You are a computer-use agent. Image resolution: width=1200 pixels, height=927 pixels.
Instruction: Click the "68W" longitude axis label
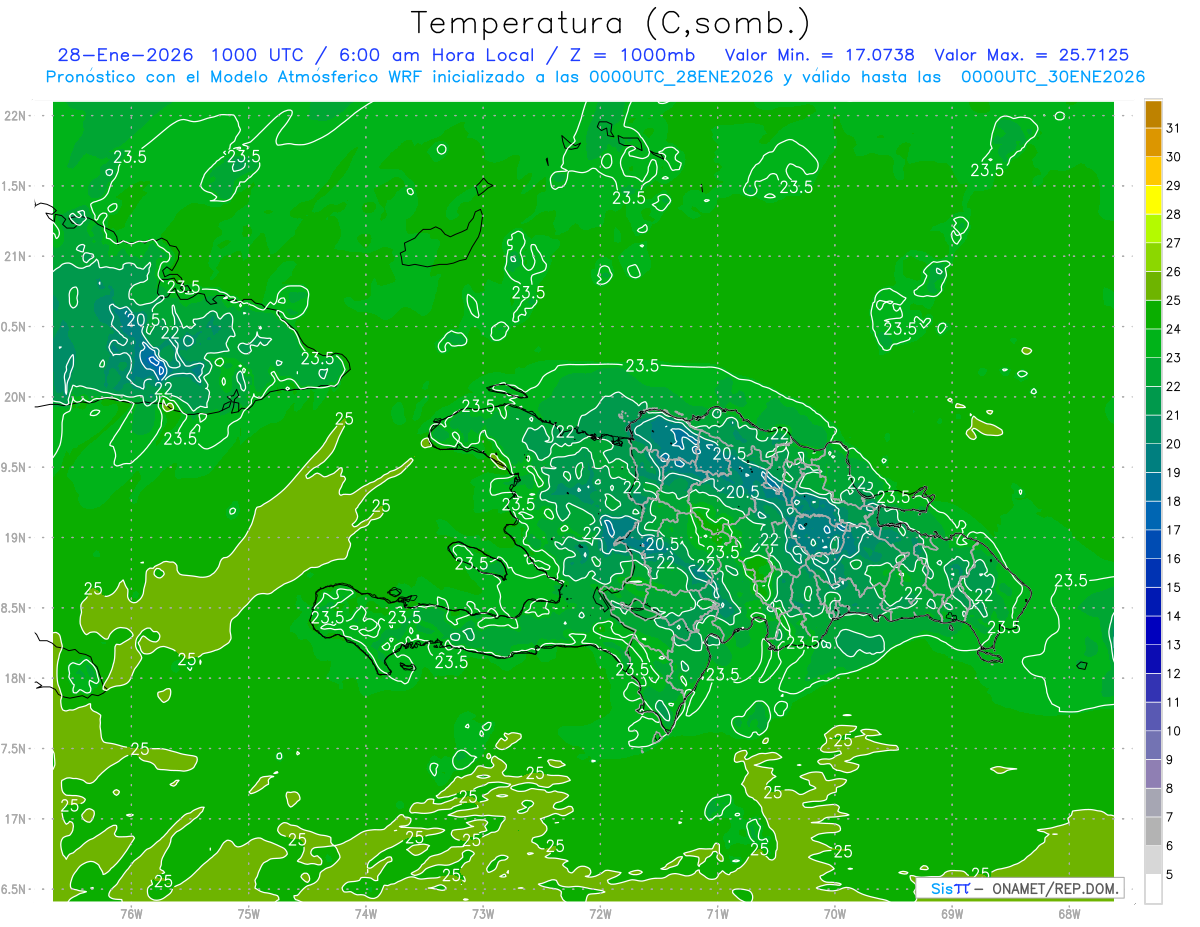[1069, 914]
